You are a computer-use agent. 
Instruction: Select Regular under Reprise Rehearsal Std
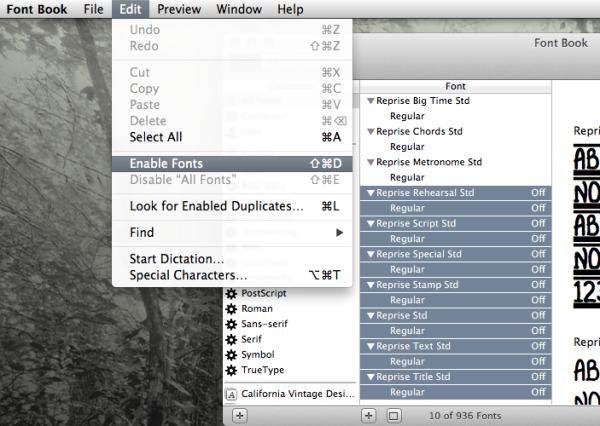click(455, 208)
